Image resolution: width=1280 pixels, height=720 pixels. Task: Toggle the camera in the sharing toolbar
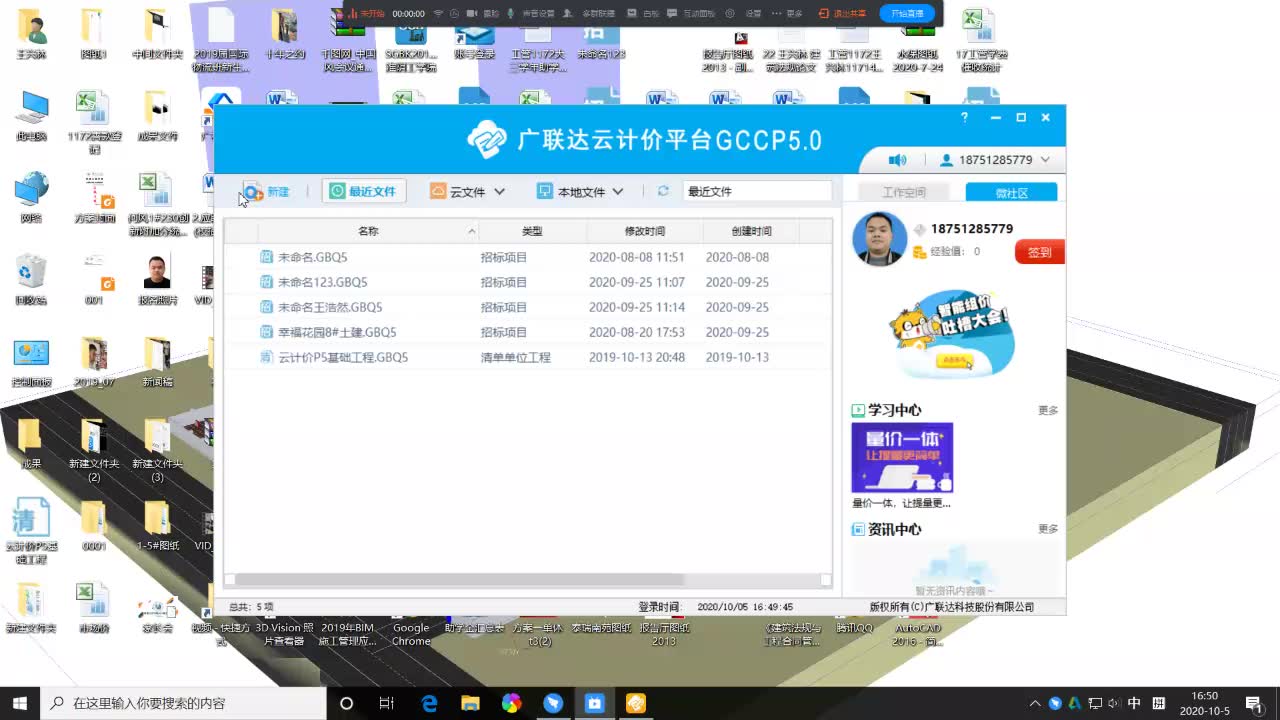click(x=472, y=13)
